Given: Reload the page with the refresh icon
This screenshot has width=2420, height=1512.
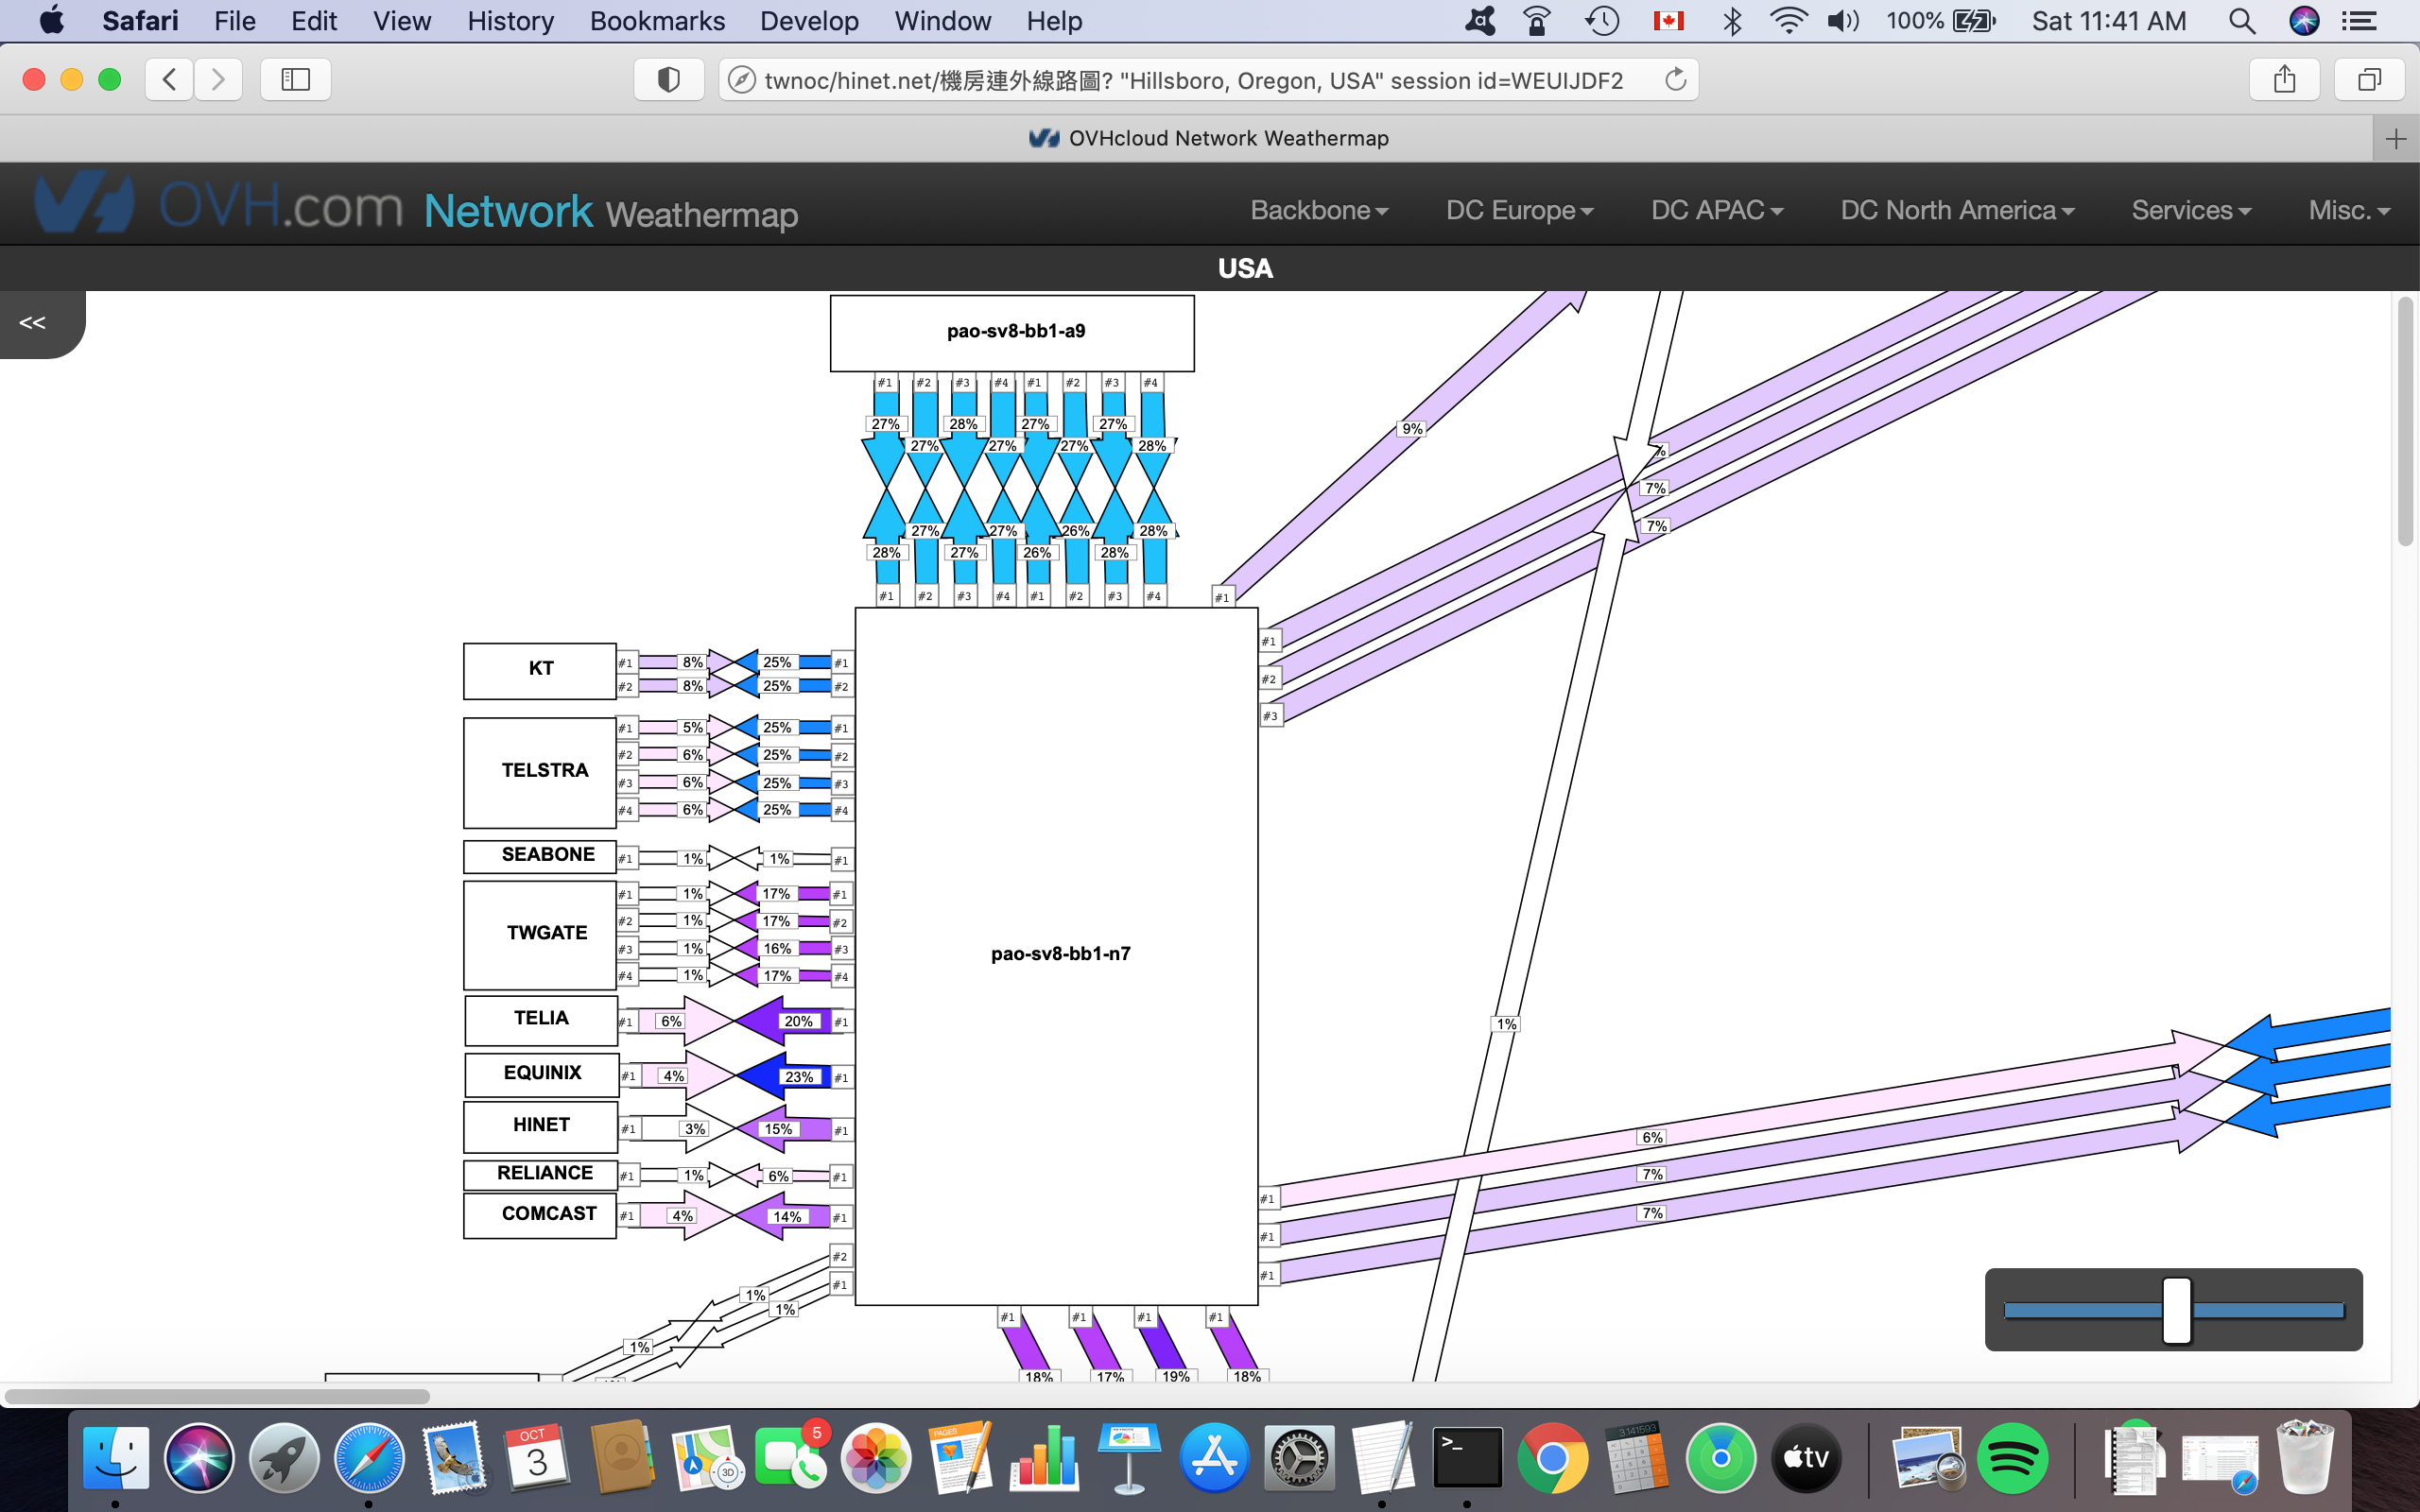Looking at the screenshot, I should [x=1675, y=80].
